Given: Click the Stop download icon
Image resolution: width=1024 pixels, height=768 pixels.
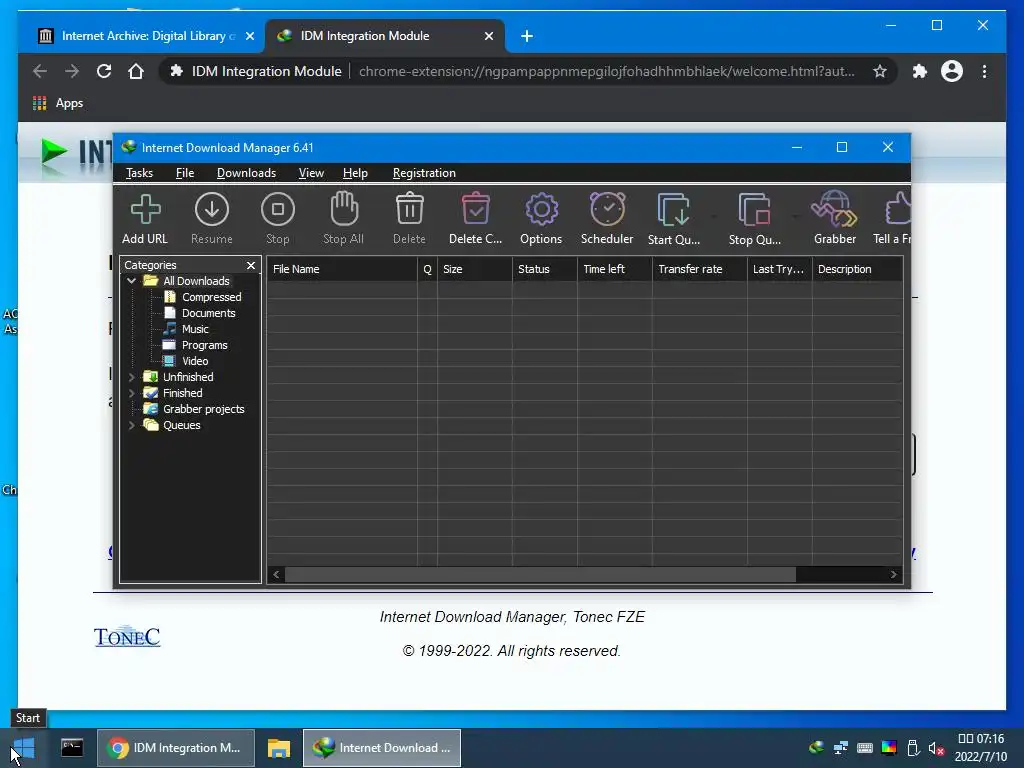Looking at the screenshot, I should point(278,218).
